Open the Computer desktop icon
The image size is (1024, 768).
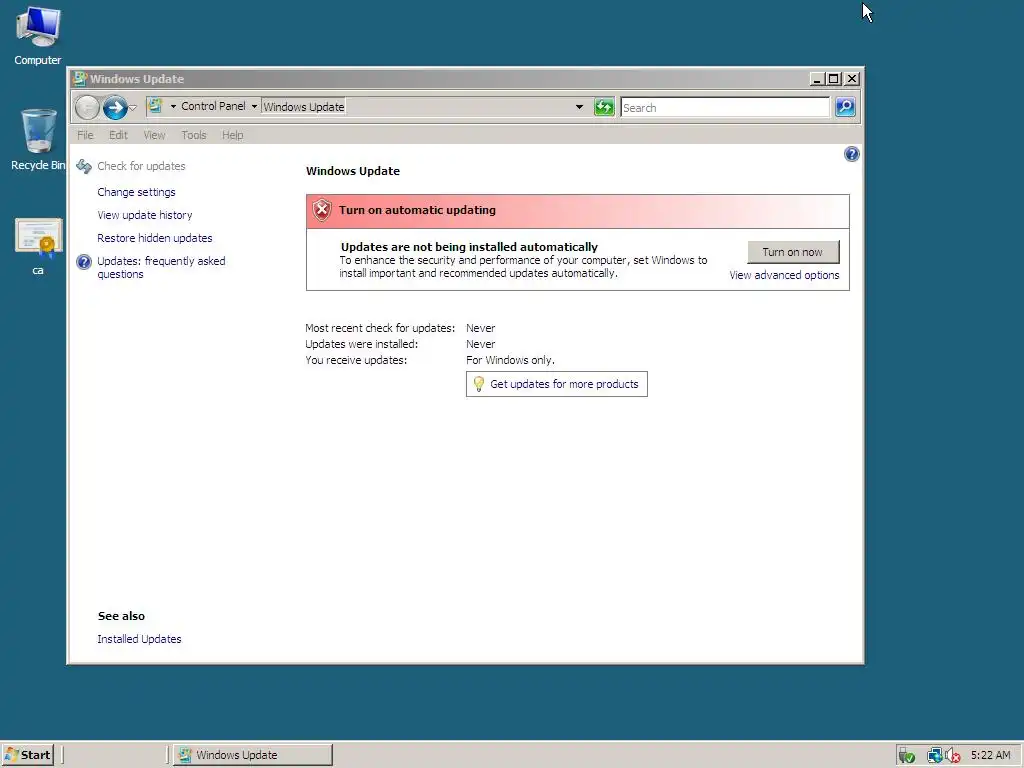pyautogui.click(x=38, y=36)
